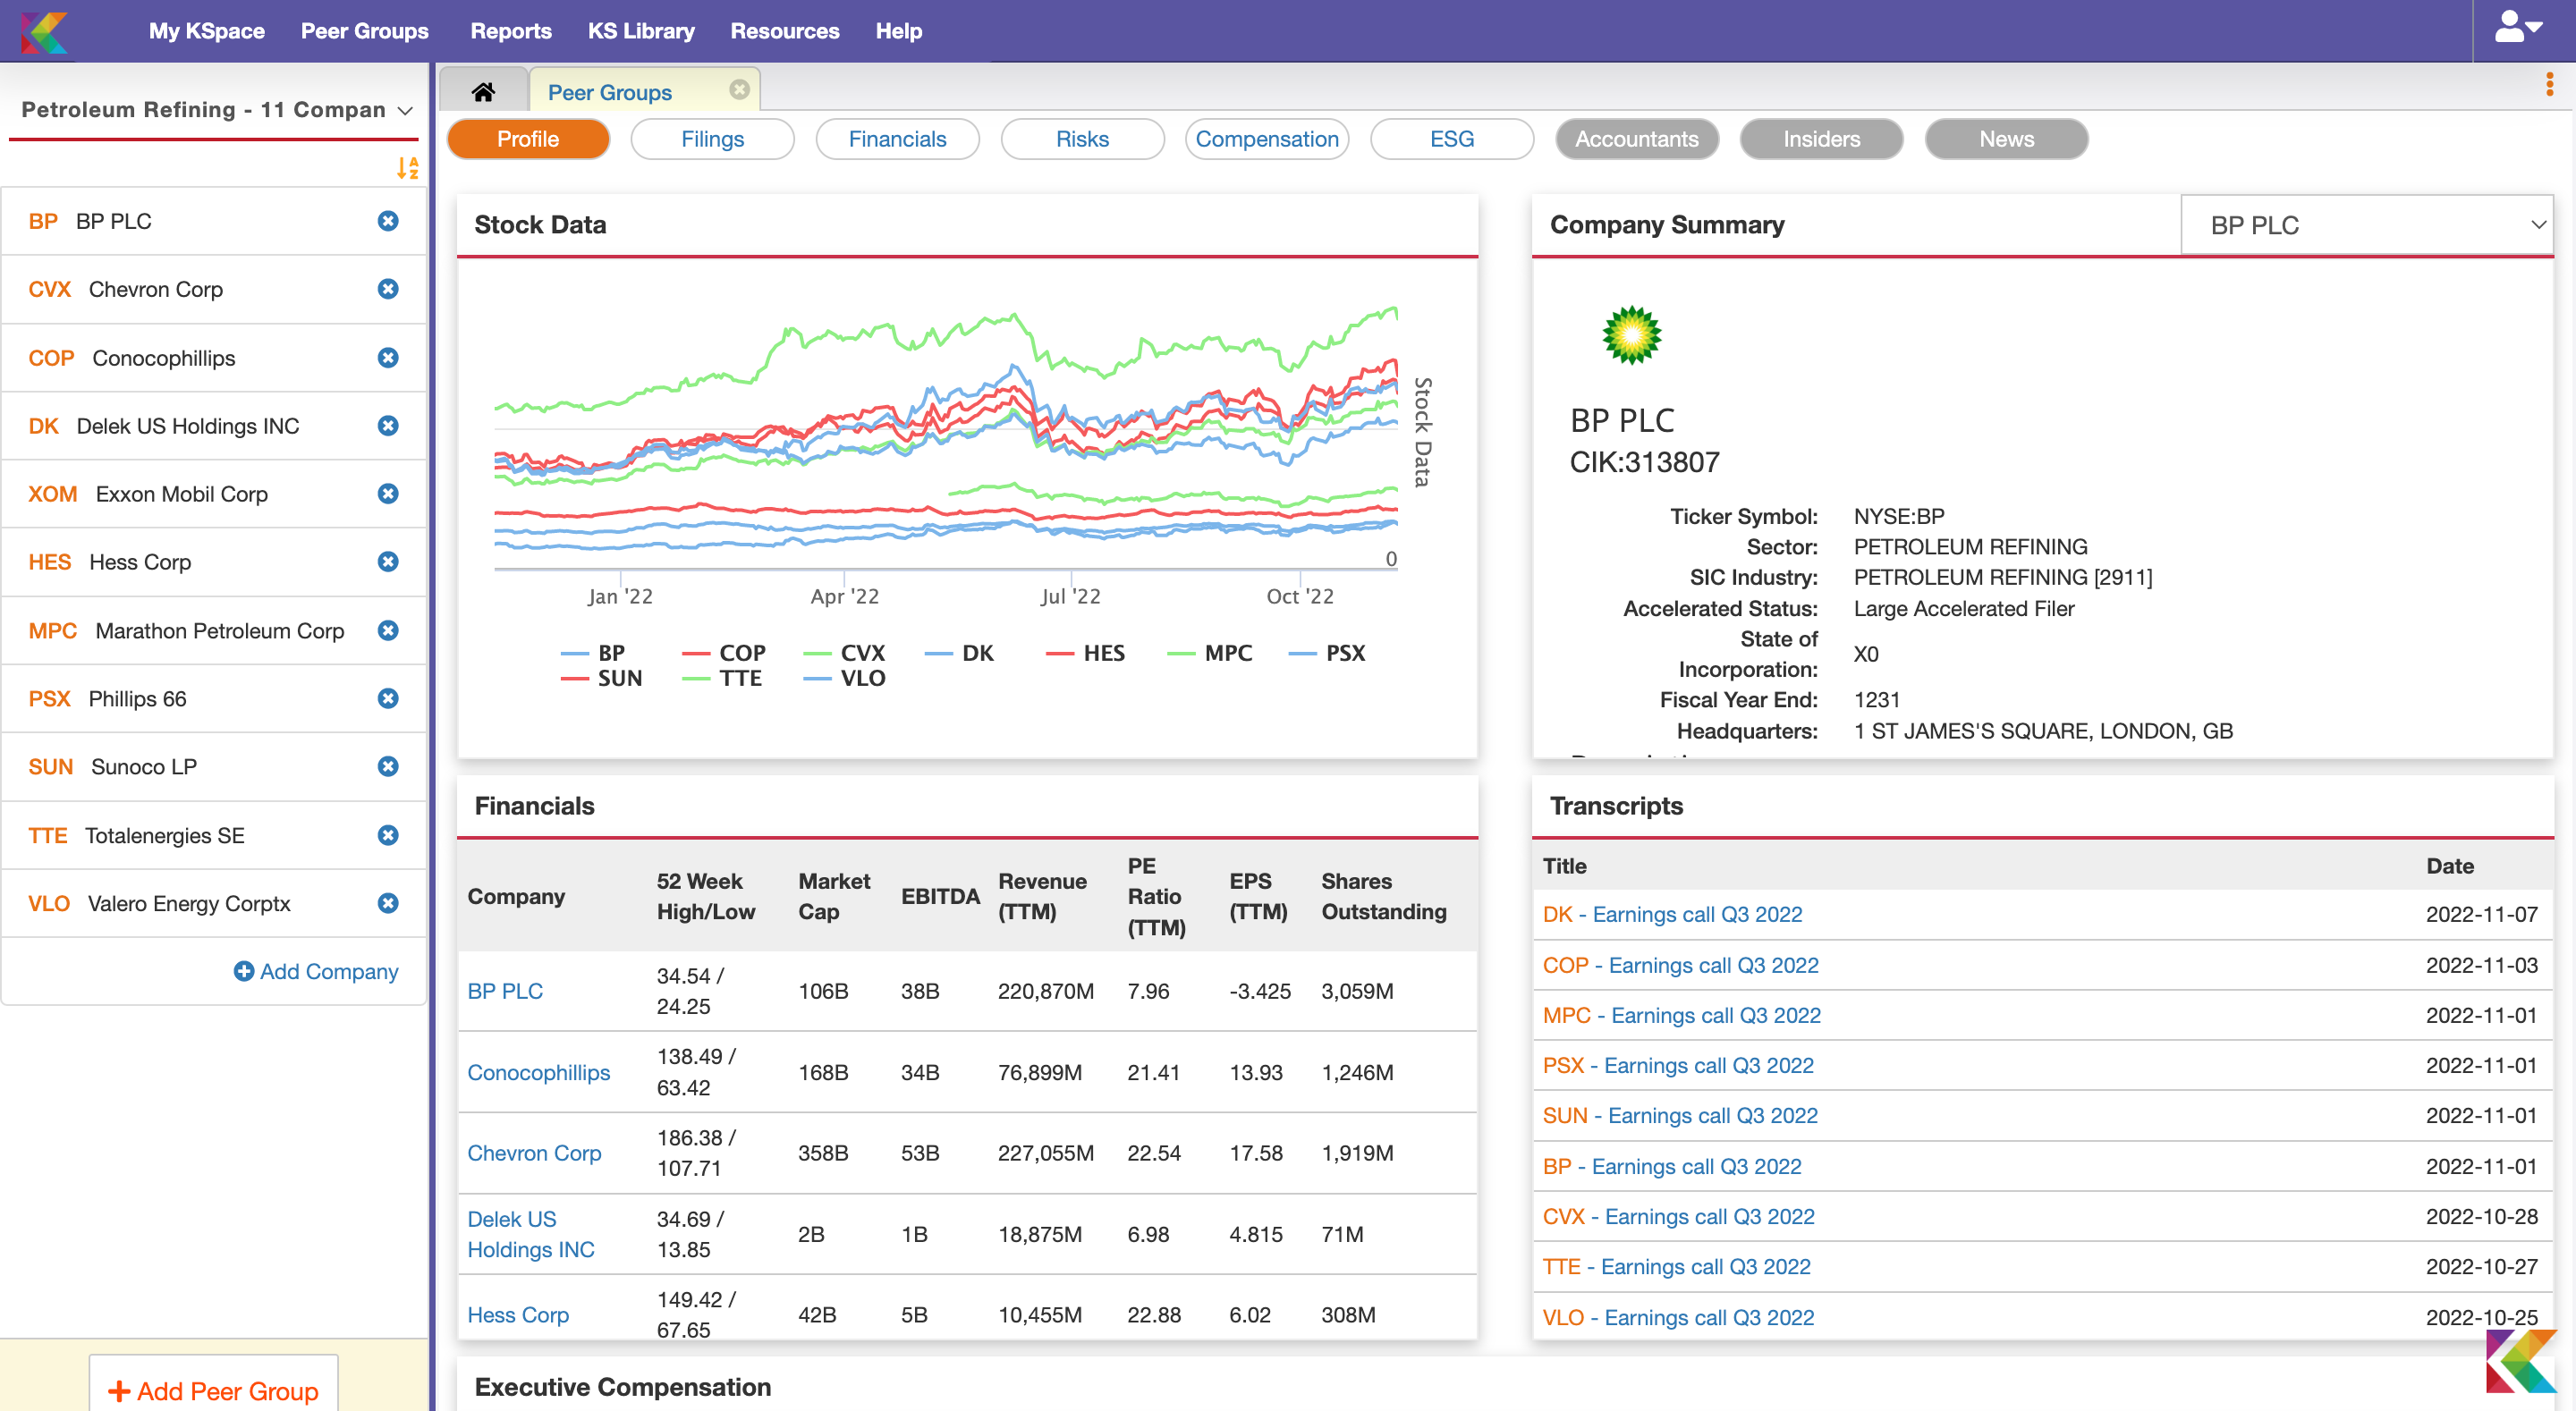Image resolution: width=2576 pixels, height=1411 pixels.
Task: Click the BP sunburst company logo
Action: [1631, 336]
